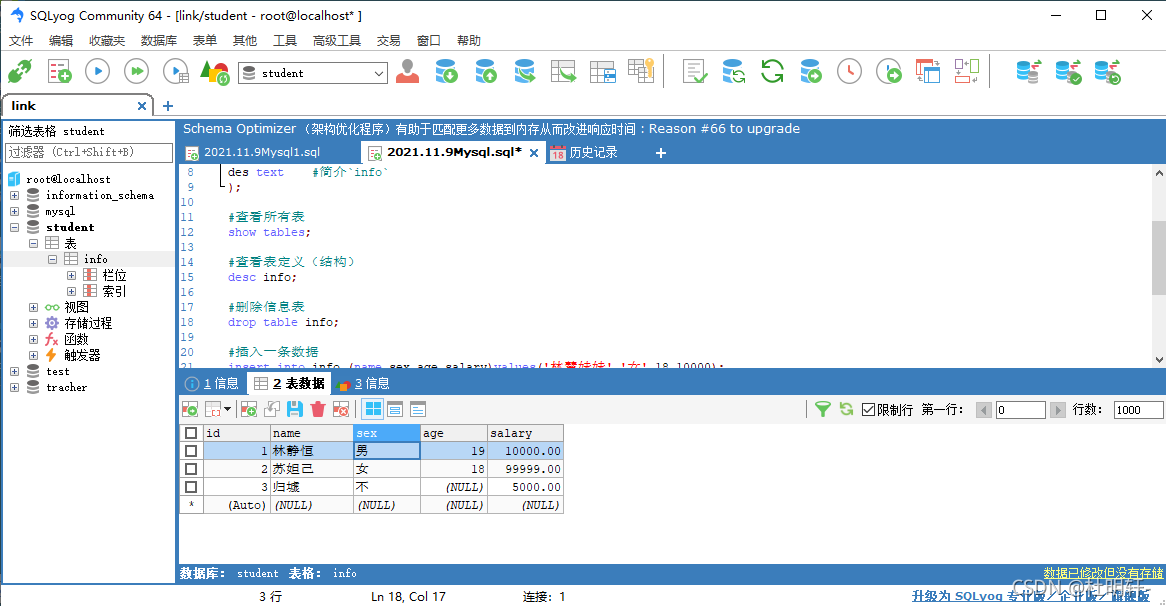1166x606 pixels.
Task: Switch to text view icon
Action: pos(418,409)
